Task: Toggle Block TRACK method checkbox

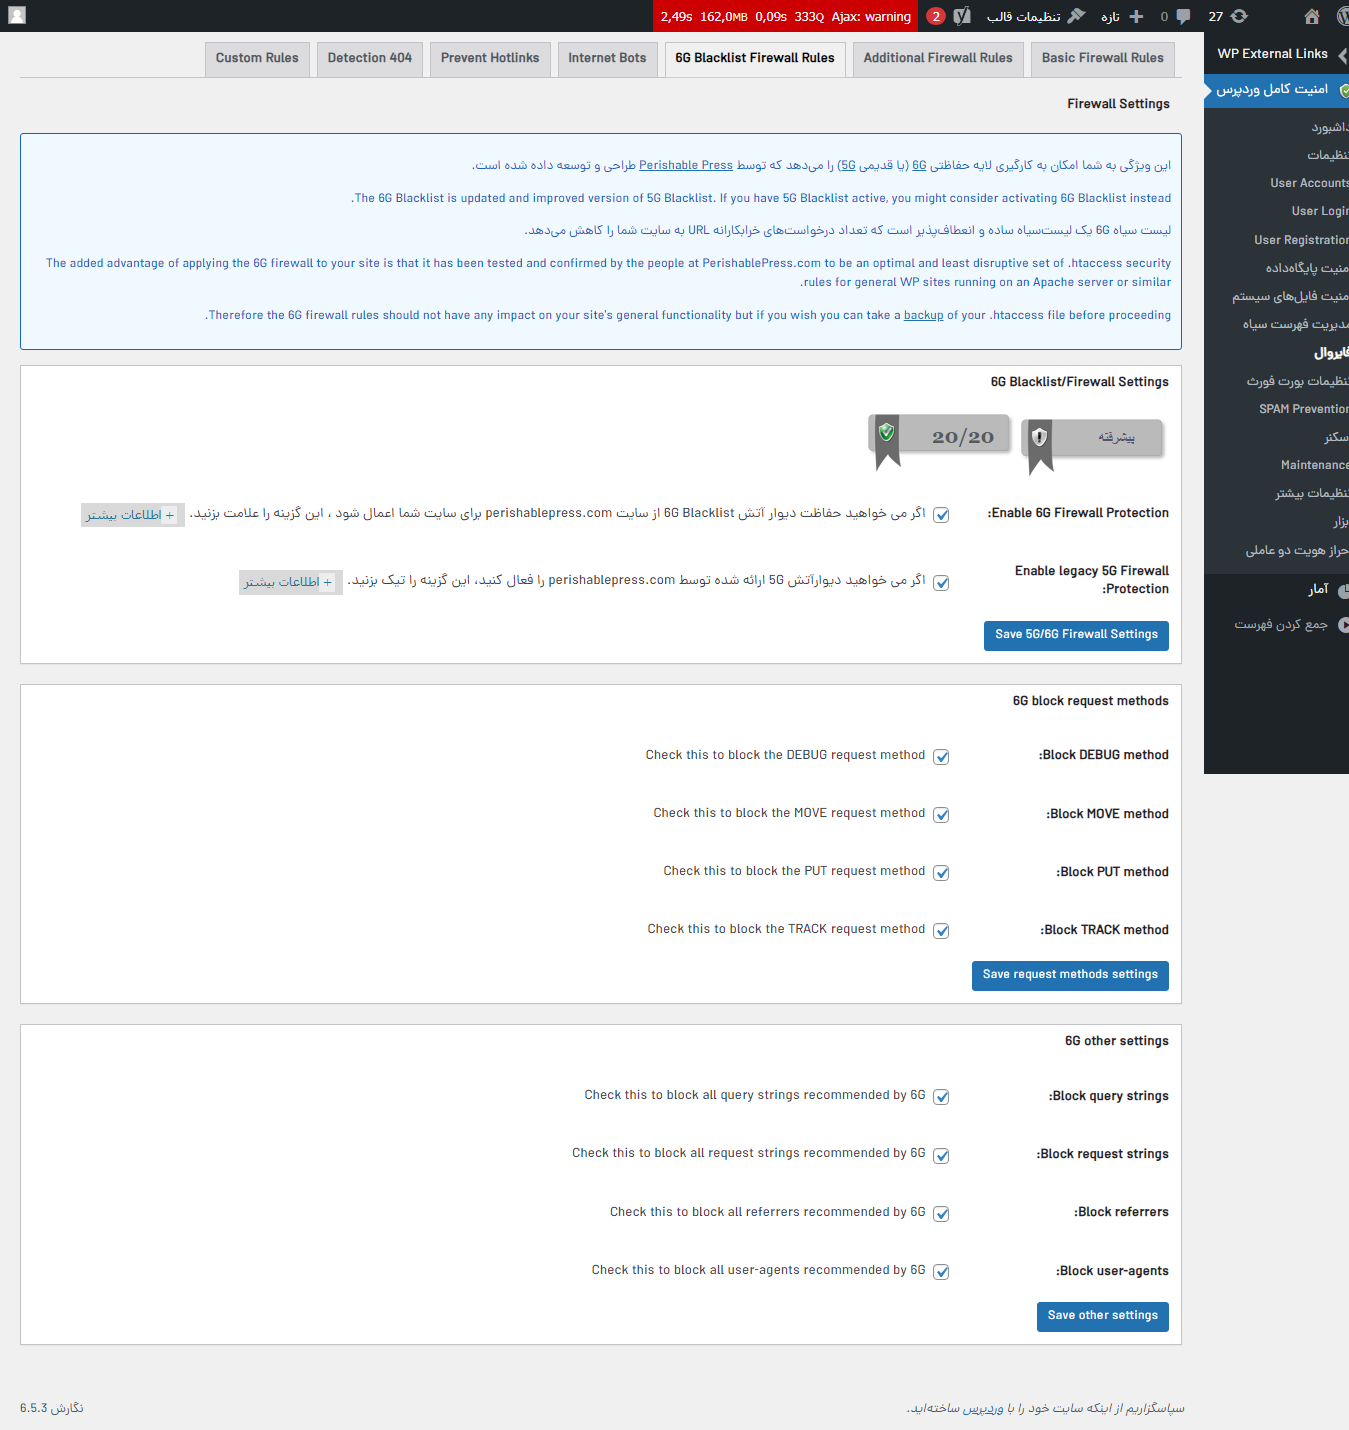Action: click(941, 931)
